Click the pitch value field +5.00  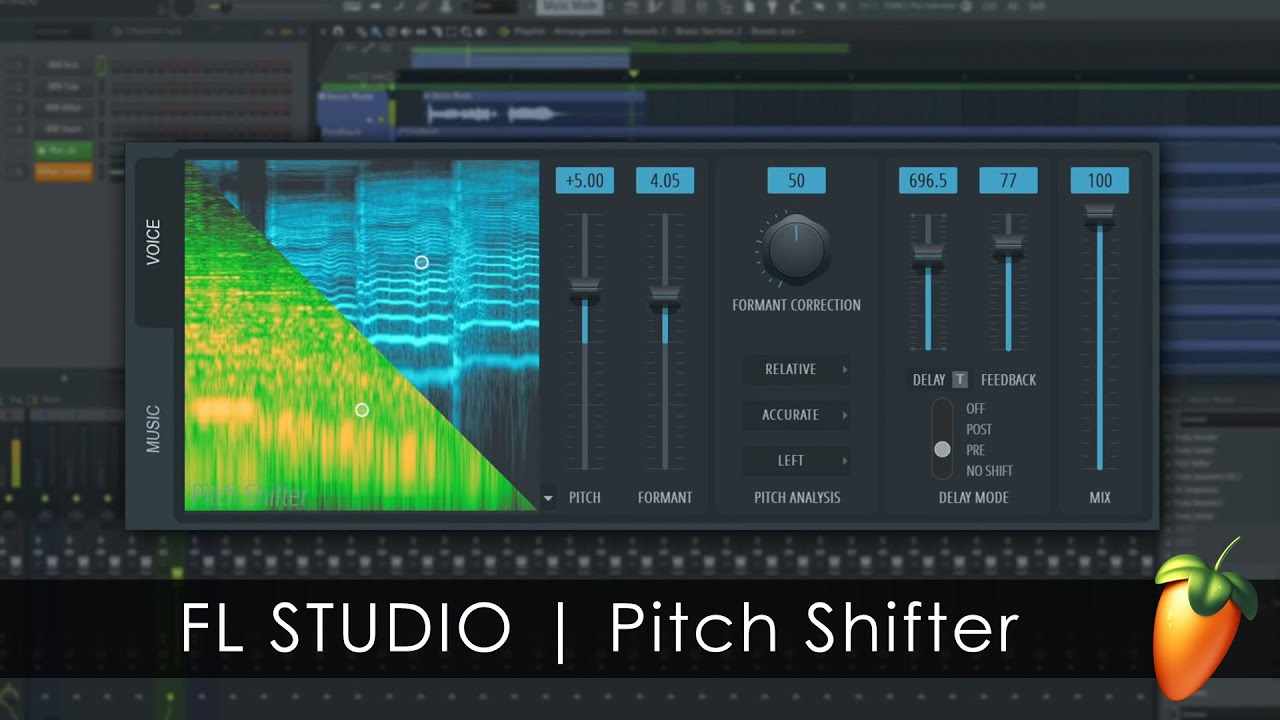click(x=585, y=181)
